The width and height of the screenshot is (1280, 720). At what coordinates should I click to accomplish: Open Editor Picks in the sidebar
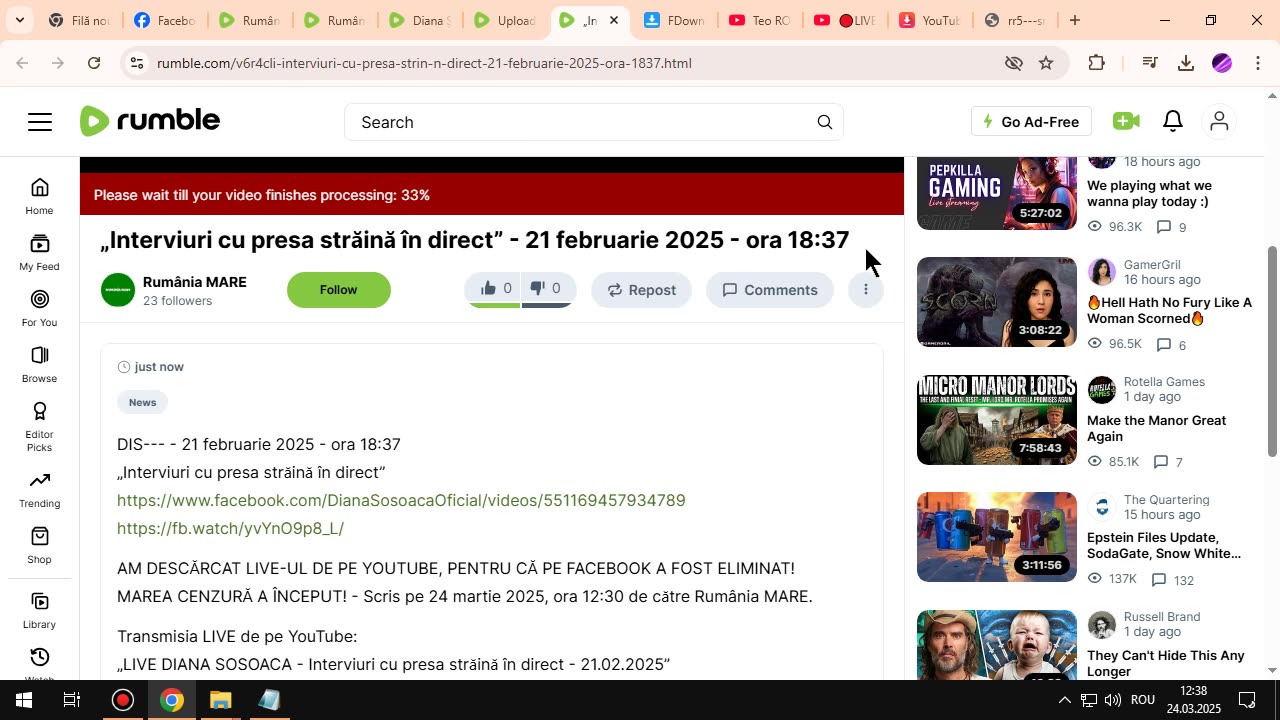click(40, 427)
